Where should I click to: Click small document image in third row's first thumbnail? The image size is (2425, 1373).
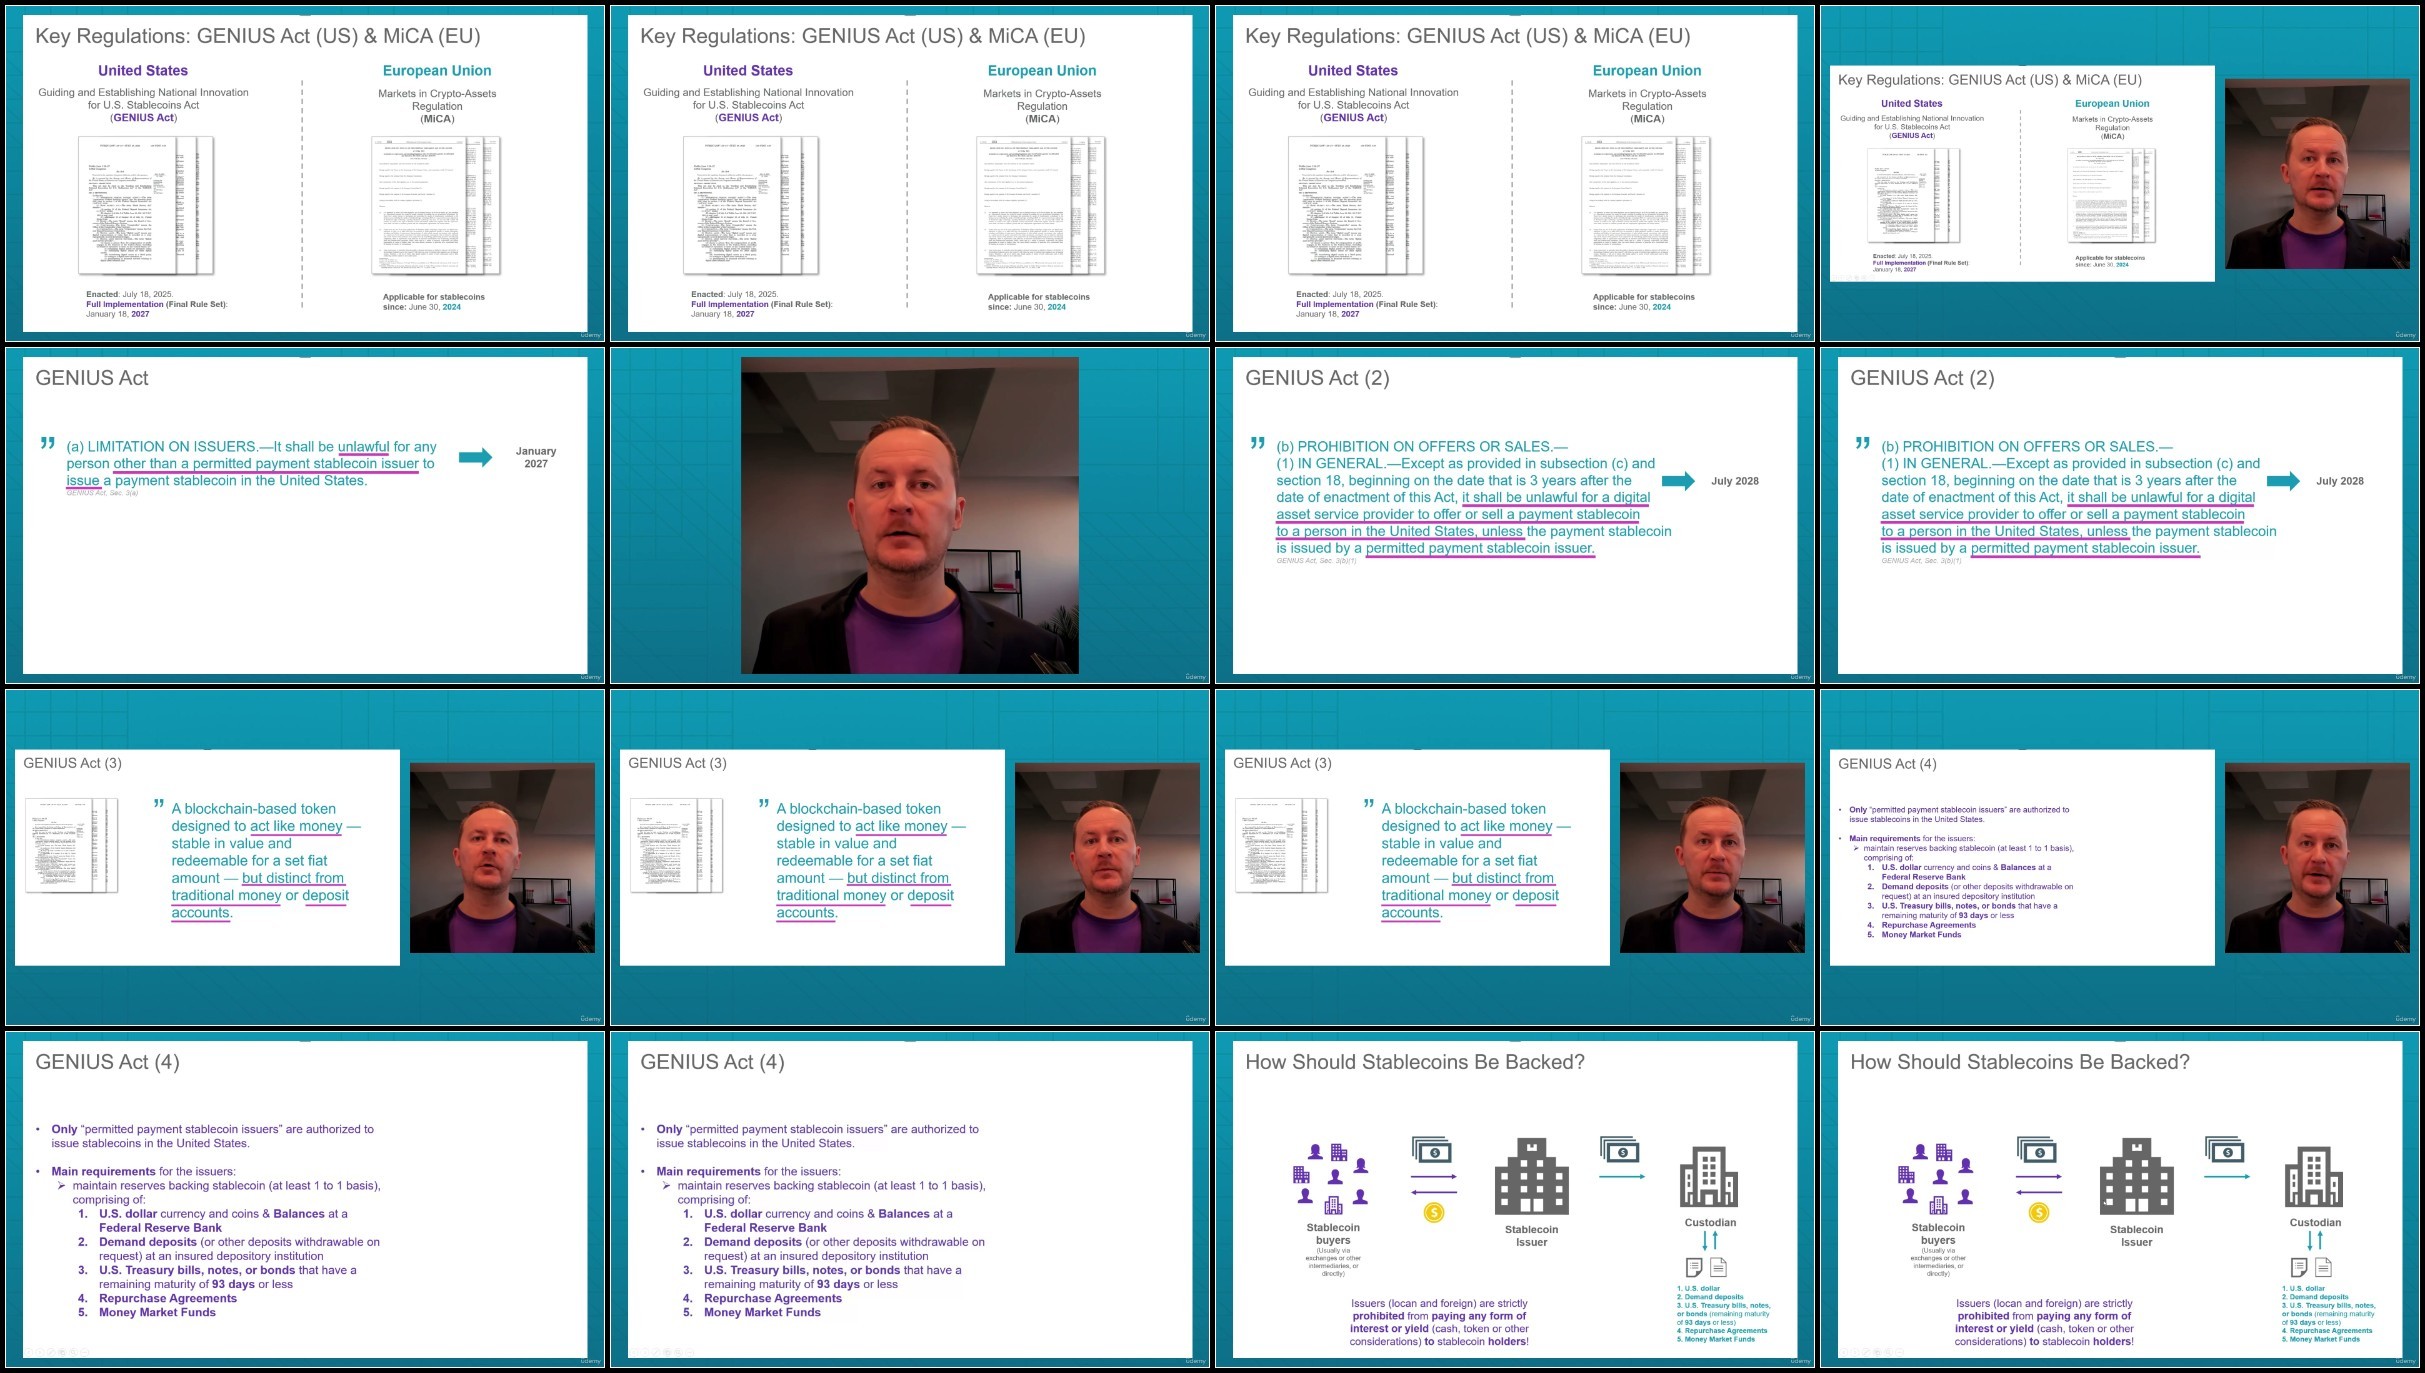point(71,845)
